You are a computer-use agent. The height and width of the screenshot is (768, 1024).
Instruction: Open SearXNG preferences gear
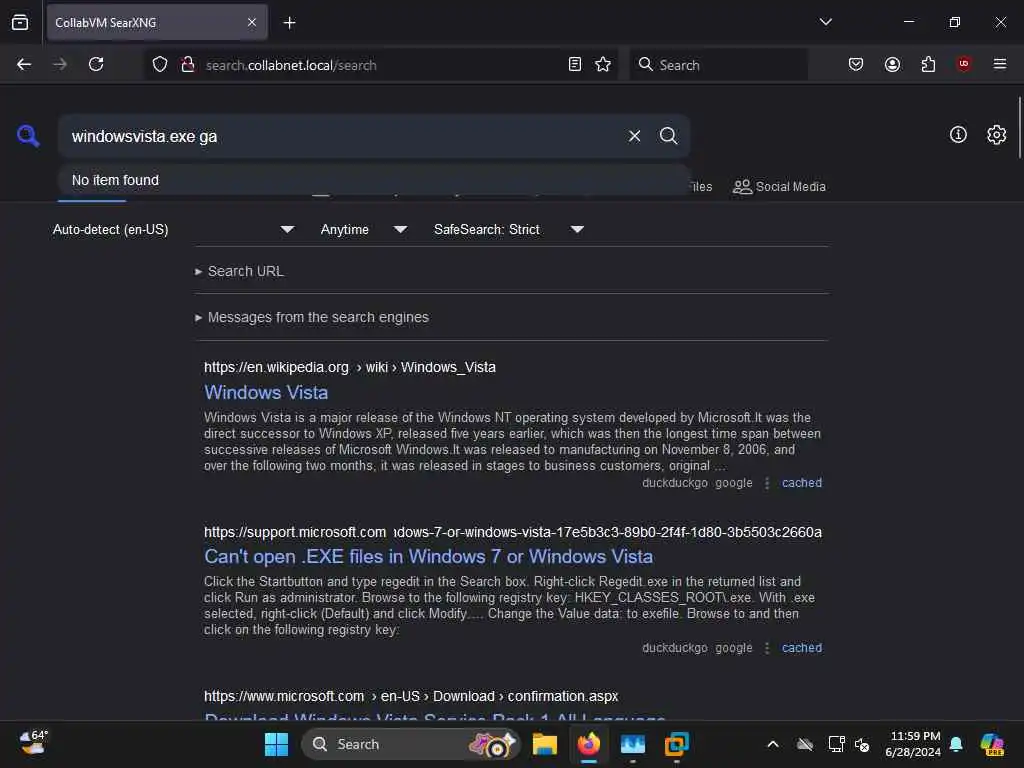coord(996,135)
